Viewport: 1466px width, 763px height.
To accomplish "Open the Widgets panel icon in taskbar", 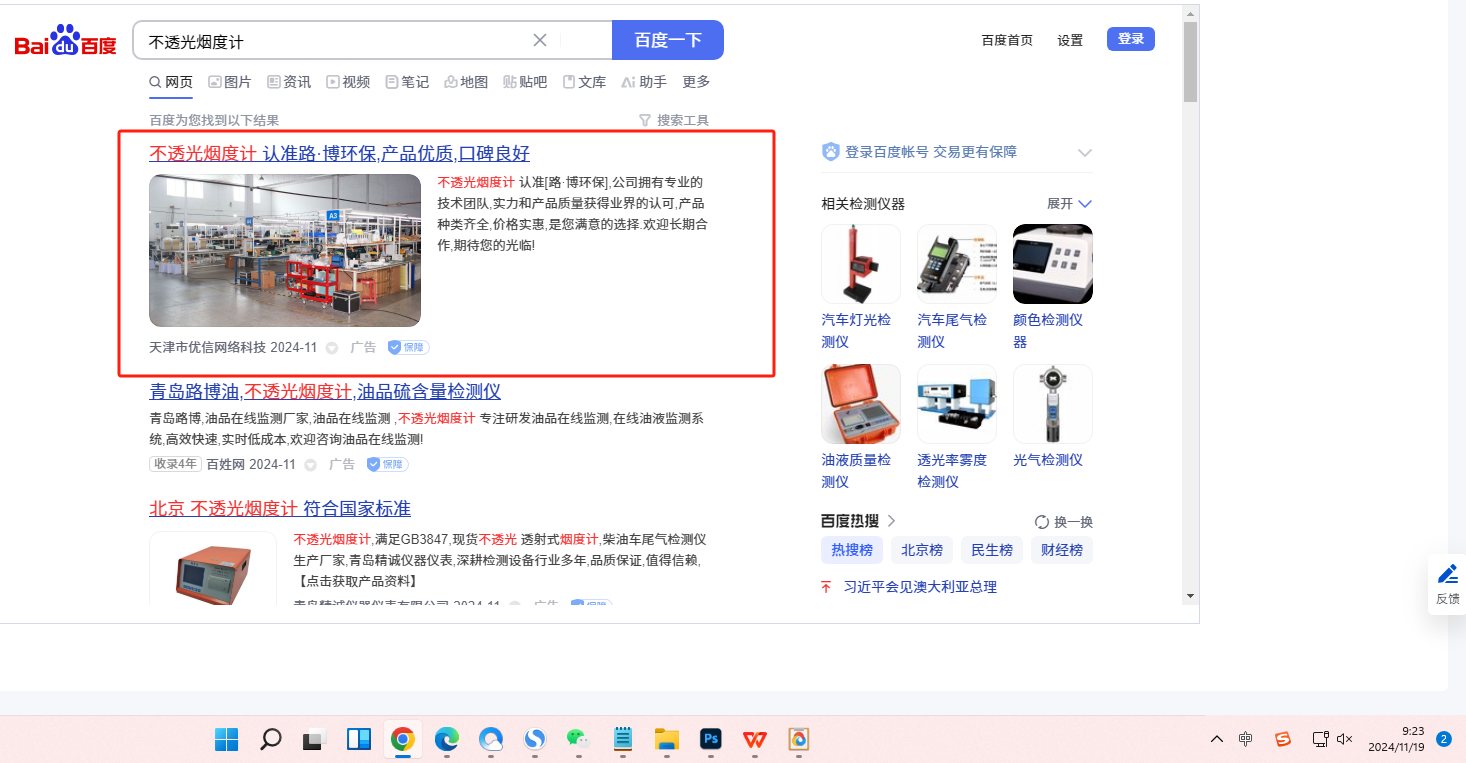I will pyautogui.click(x=358, y=739).
